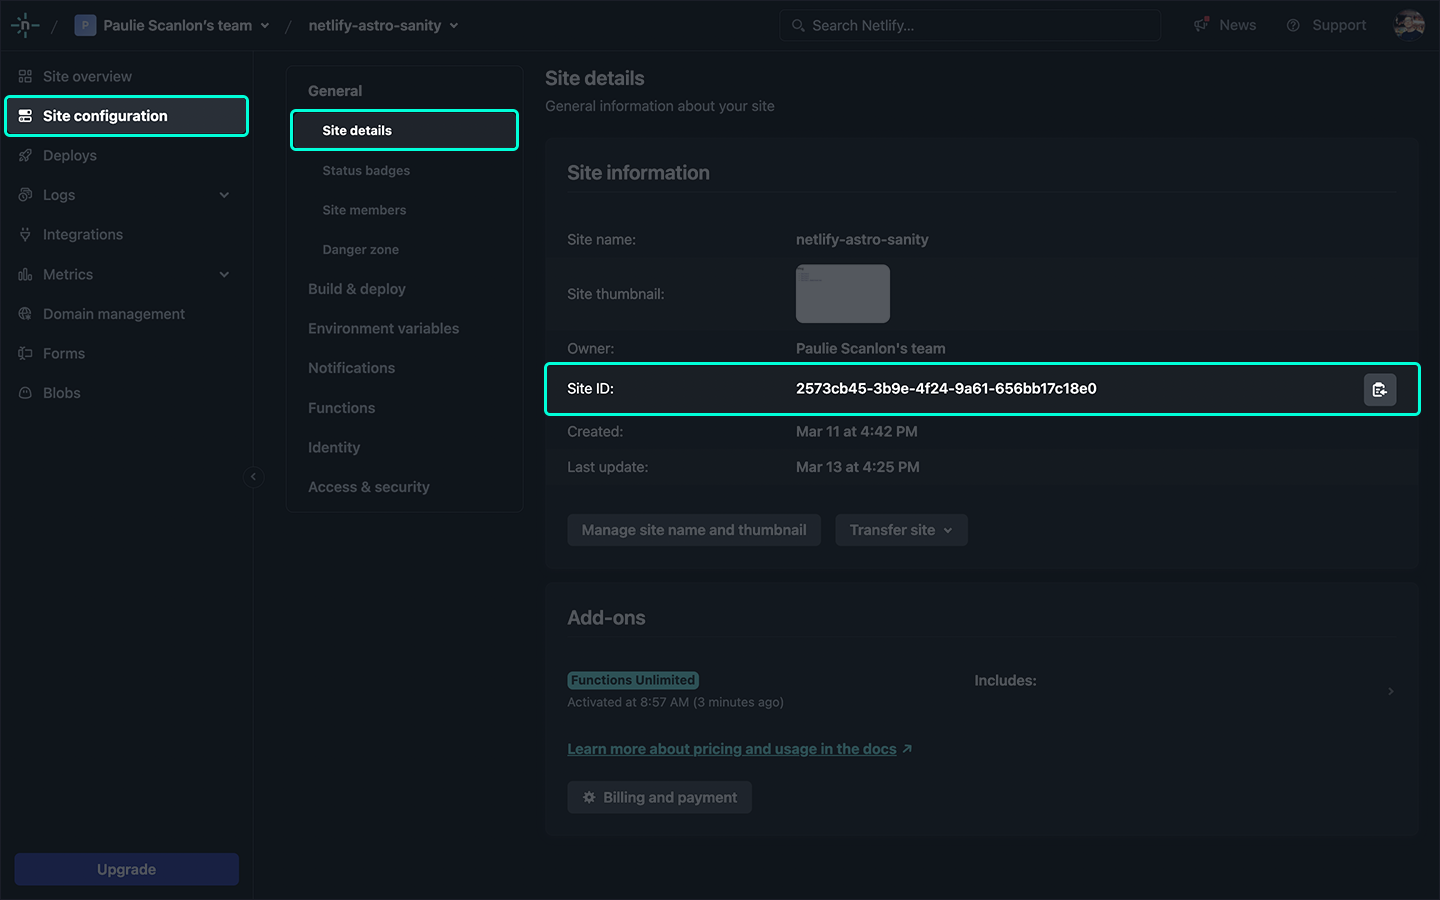Screen dimensions: 1440x900
Task: Open Environment variables settings
Action: coord(383,328)
